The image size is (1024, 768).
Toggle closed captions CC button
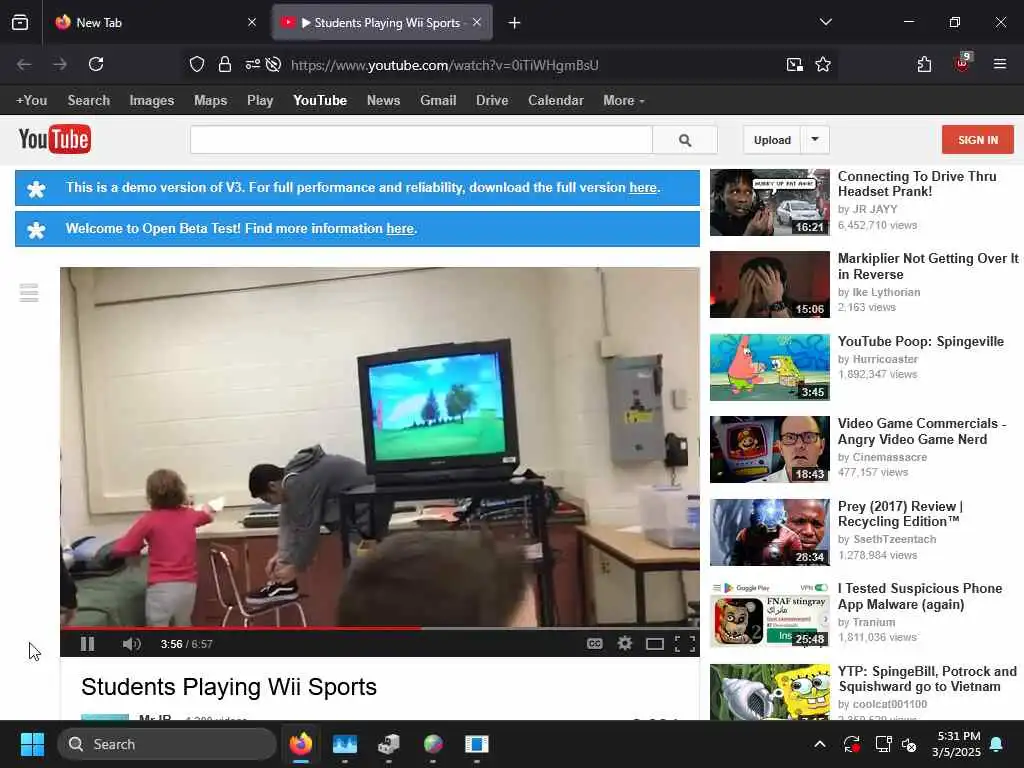(594, 644)
